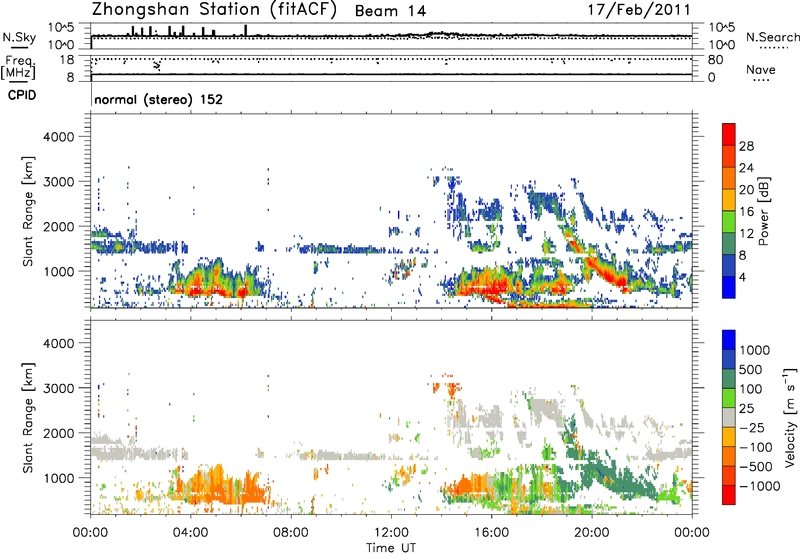Image resolution: width=800 pixels, height=554 pixels.
Task: Click the 'Velocity [m s-1]' colorbar title
Action: pyautogui.click(x=789, y=417)
